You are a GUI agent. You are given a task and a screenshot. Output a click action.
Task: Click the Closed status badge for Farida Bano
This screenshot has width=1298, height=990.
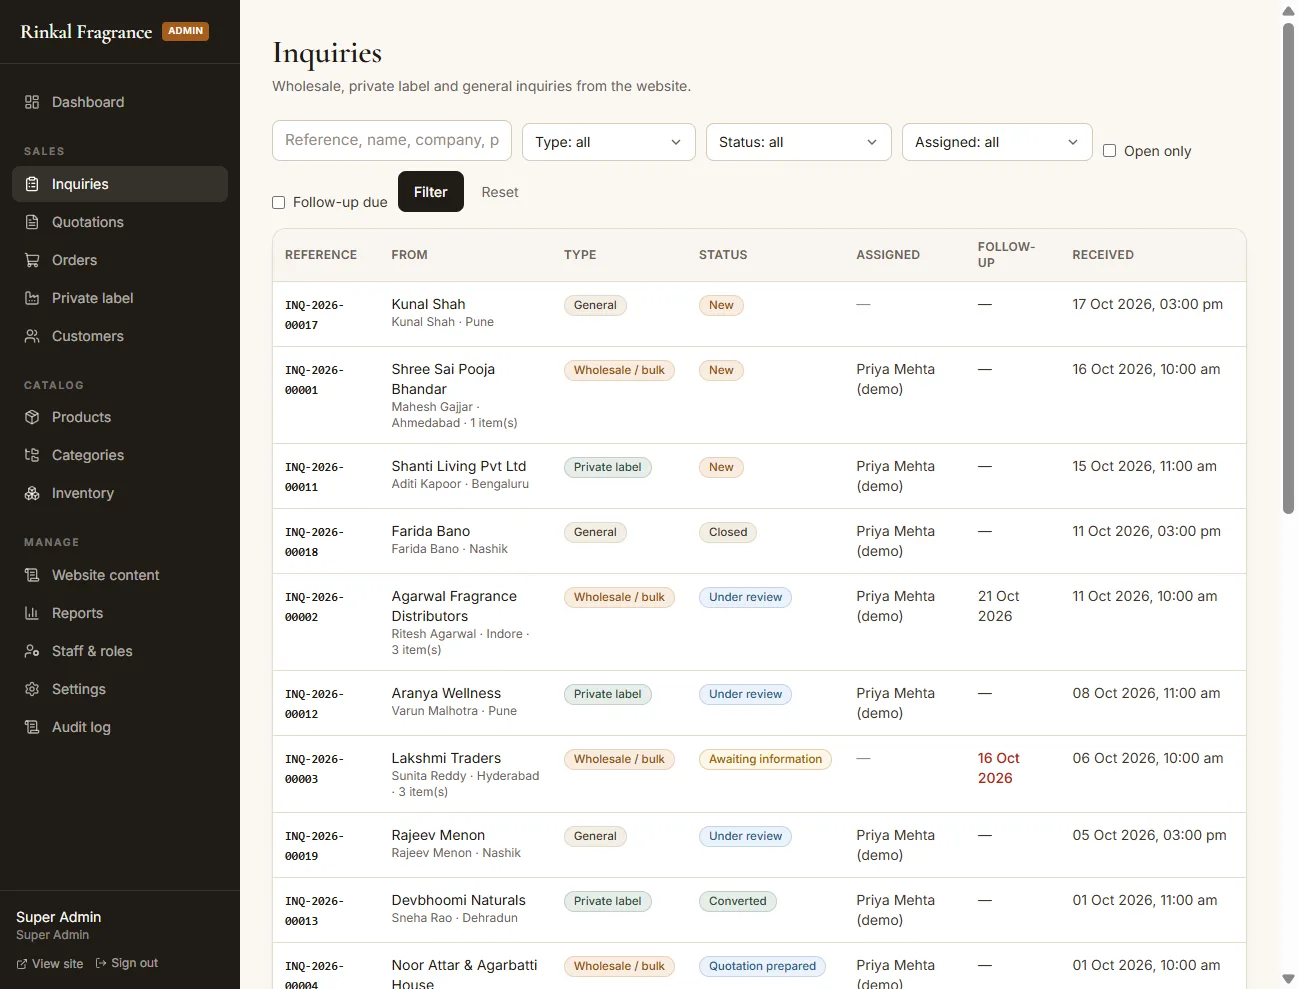click(728, 532)
